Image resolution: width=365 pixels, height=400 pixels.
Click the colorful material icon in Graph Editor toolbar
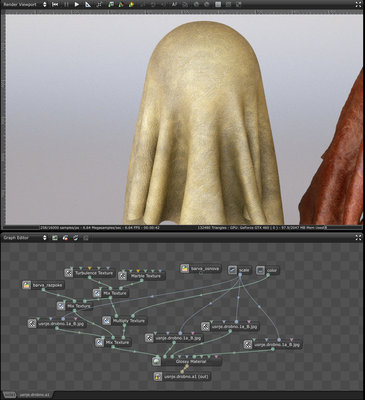click(x=66, y=238)
